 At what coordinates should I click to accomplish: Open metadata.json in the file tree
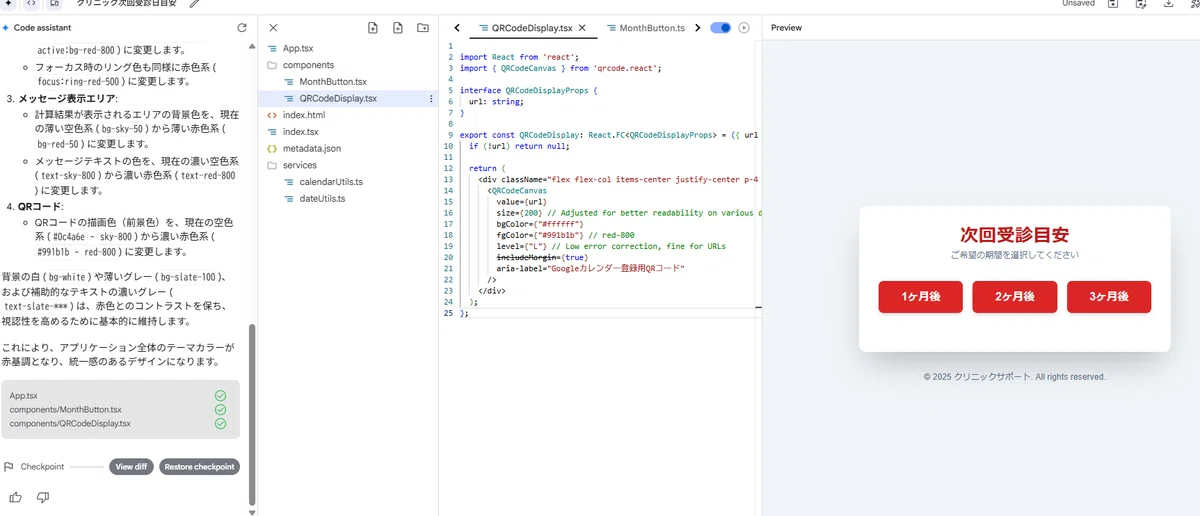coord(311,148)
